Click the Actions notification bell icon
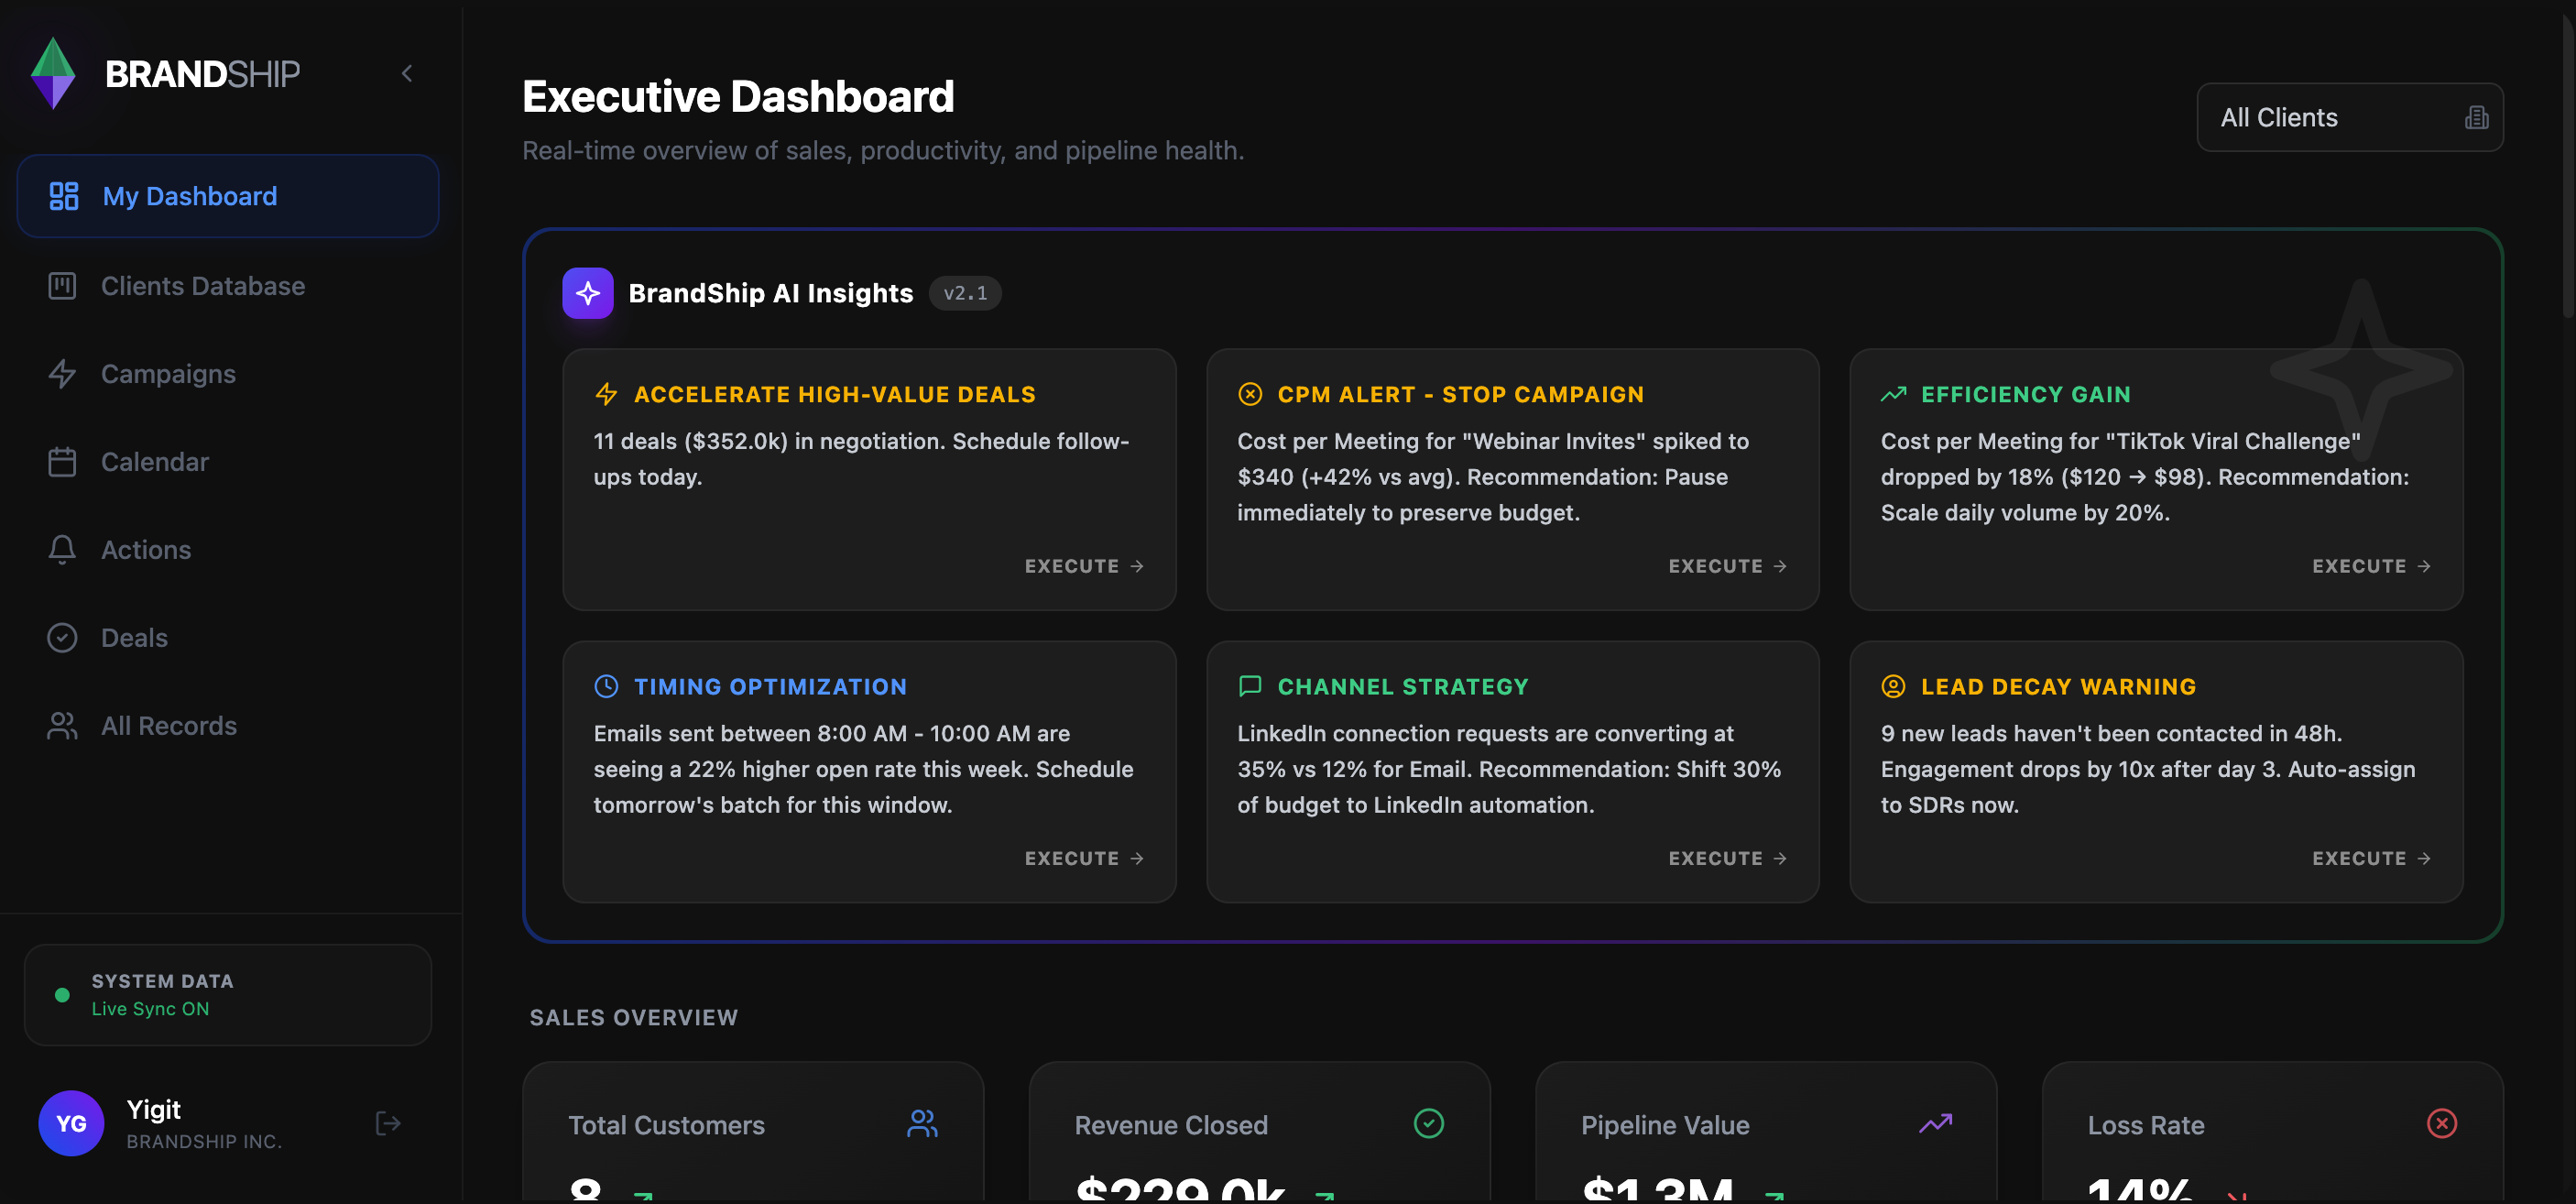The width and height of the screenshot is (2576, 1204). pyautogui.click(x=62, y=549)
